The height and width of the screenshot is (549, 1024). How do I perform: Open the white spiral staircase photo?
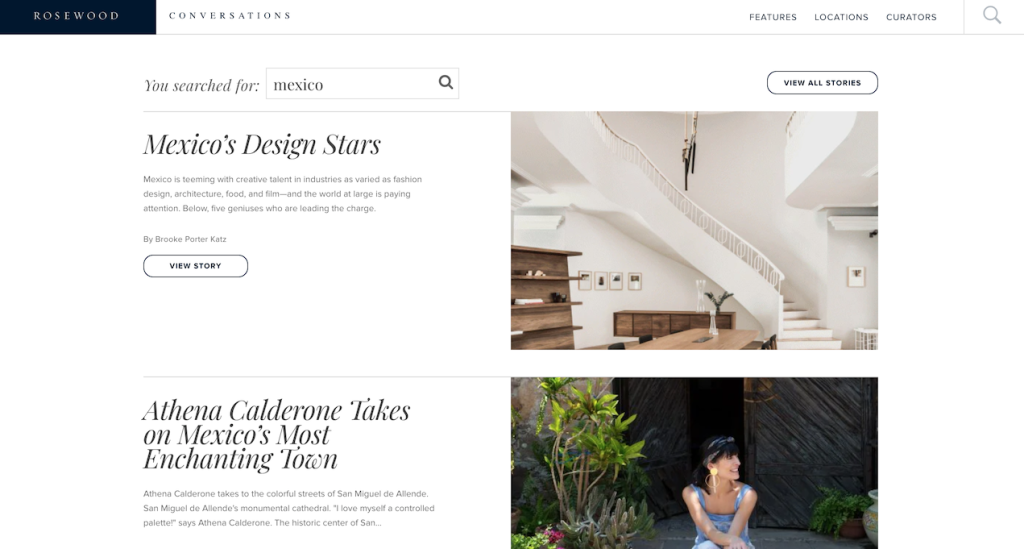click(x=694, y=230)
